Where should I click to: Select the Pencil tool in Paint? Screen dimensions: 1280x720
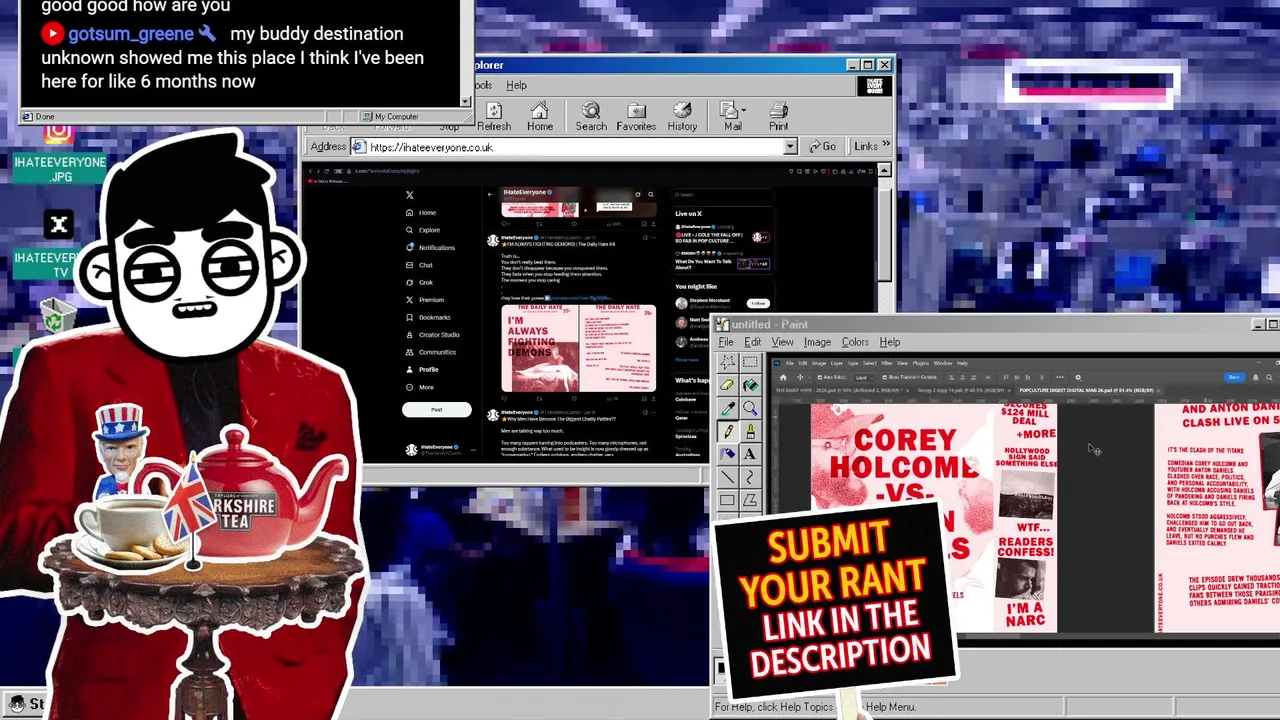728,431
